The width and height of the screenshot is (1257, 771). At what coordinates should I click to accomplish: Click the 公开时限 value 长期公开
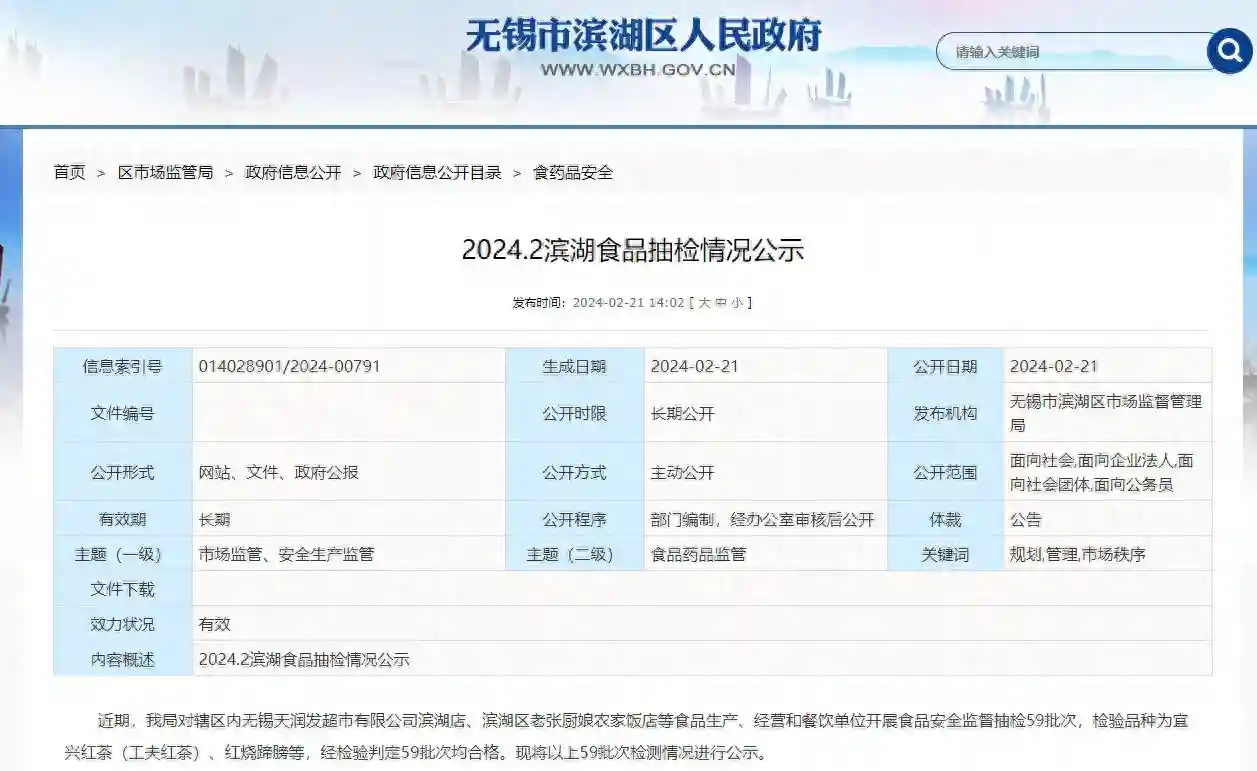pos(683,413)
